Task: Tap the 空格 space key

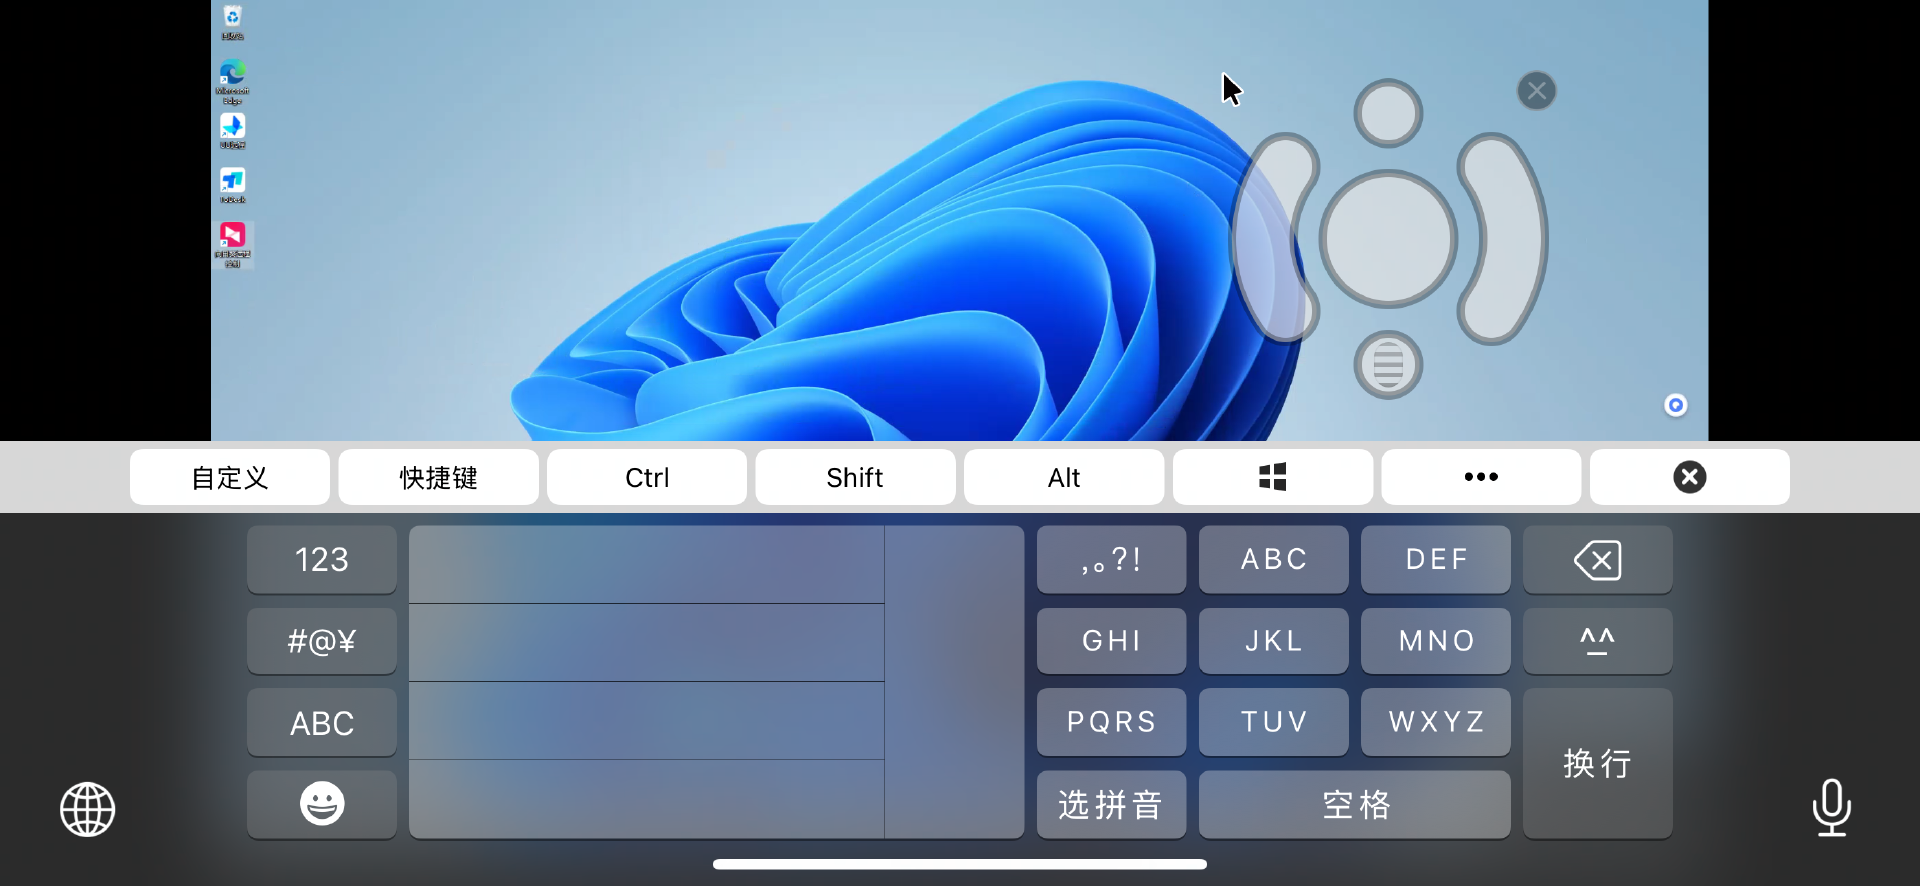Action: coord(1355,804)
